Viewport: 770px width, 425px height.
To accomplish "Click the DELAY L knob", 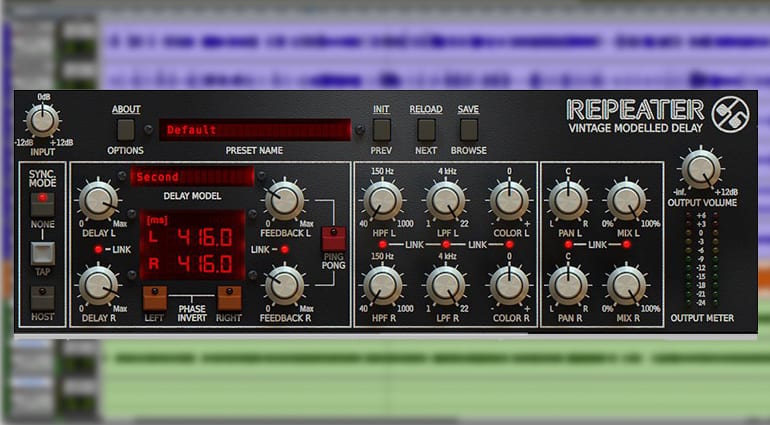I will [99, 200].
